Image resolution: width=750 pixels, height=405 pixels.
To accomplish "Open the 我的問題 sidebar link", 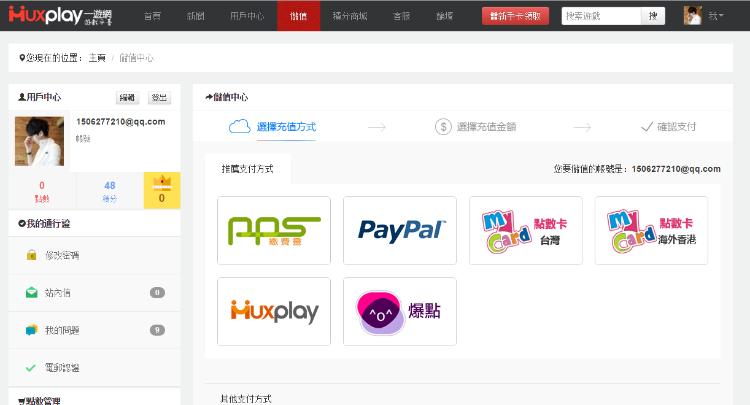I will 62,330.
